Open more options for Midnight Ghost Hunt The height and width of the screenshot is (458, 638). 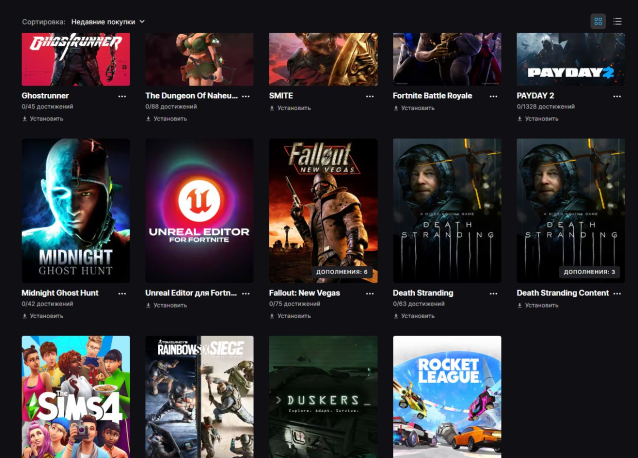point(122,294)
